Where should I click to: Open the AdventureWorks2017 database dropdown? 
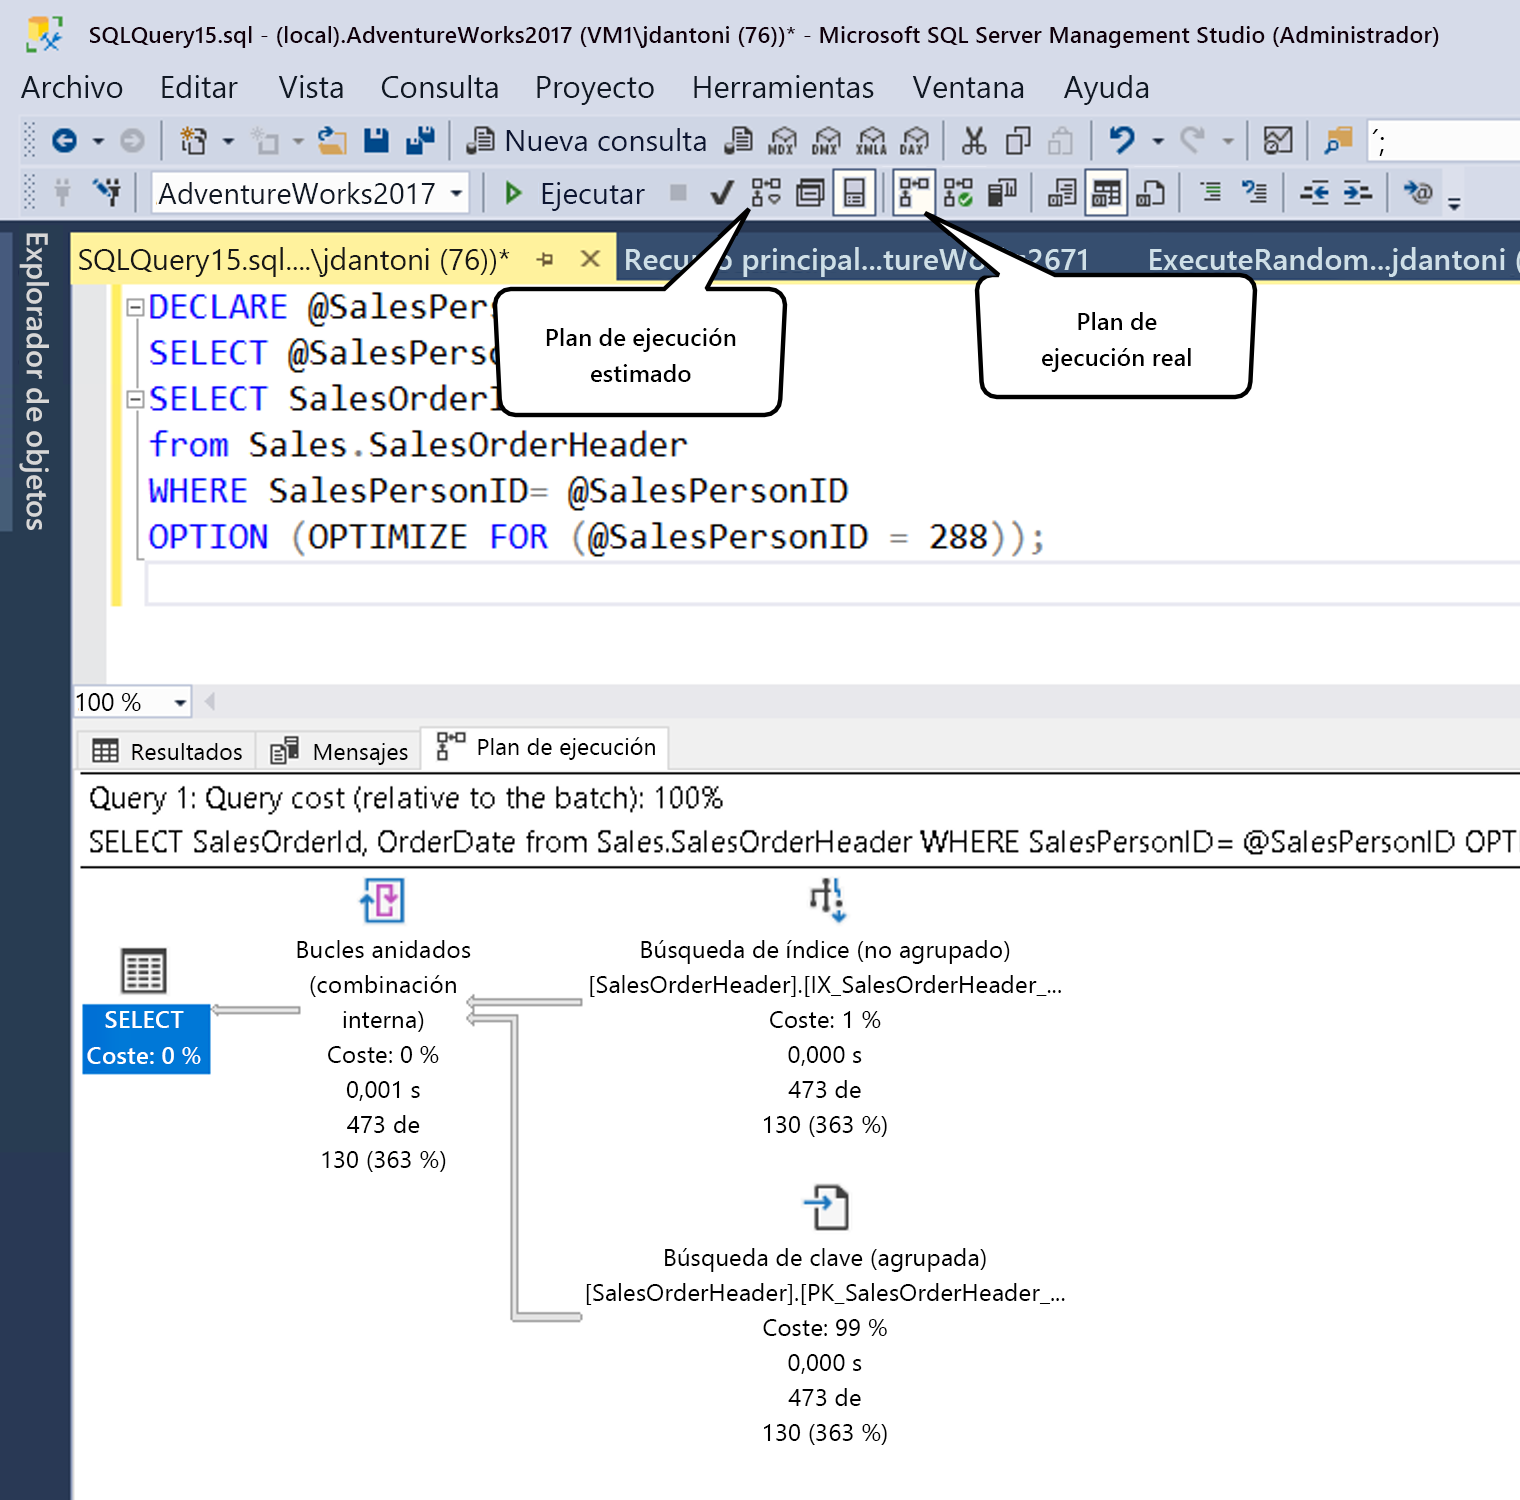(458, 193)
